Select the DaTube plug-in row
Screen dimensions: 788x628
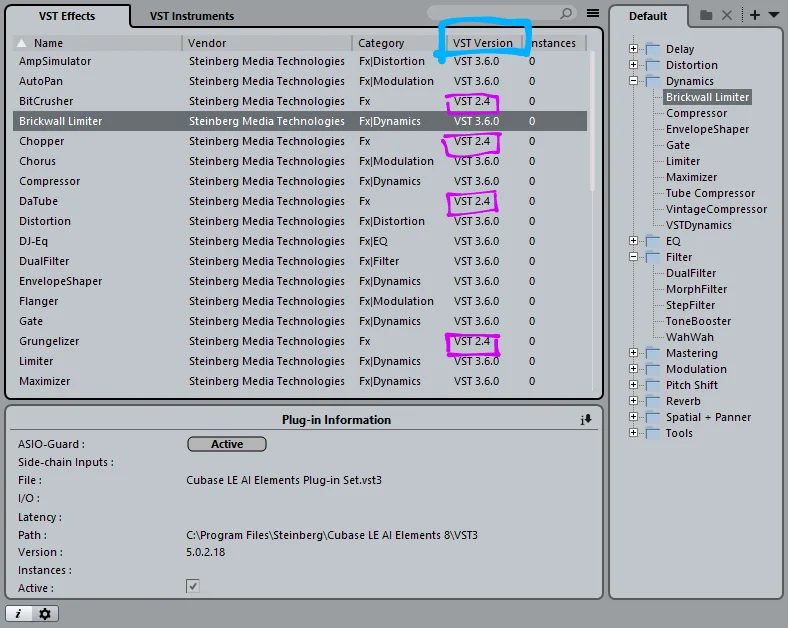[300, 201]
